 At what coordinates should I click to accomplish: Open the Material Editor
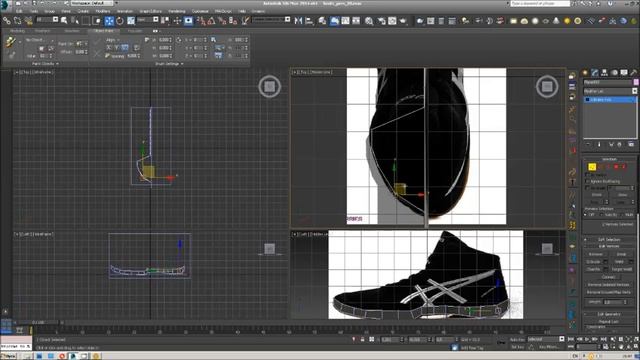[x=369, y=20]
